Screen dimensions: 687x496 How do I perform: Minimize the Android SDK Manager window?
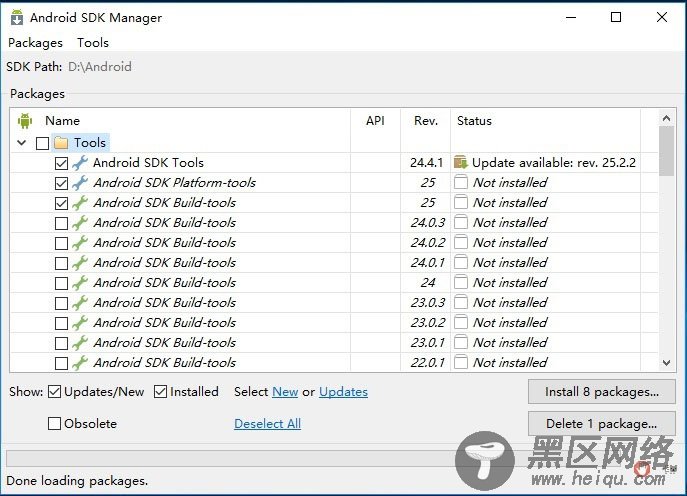[571, 18]
